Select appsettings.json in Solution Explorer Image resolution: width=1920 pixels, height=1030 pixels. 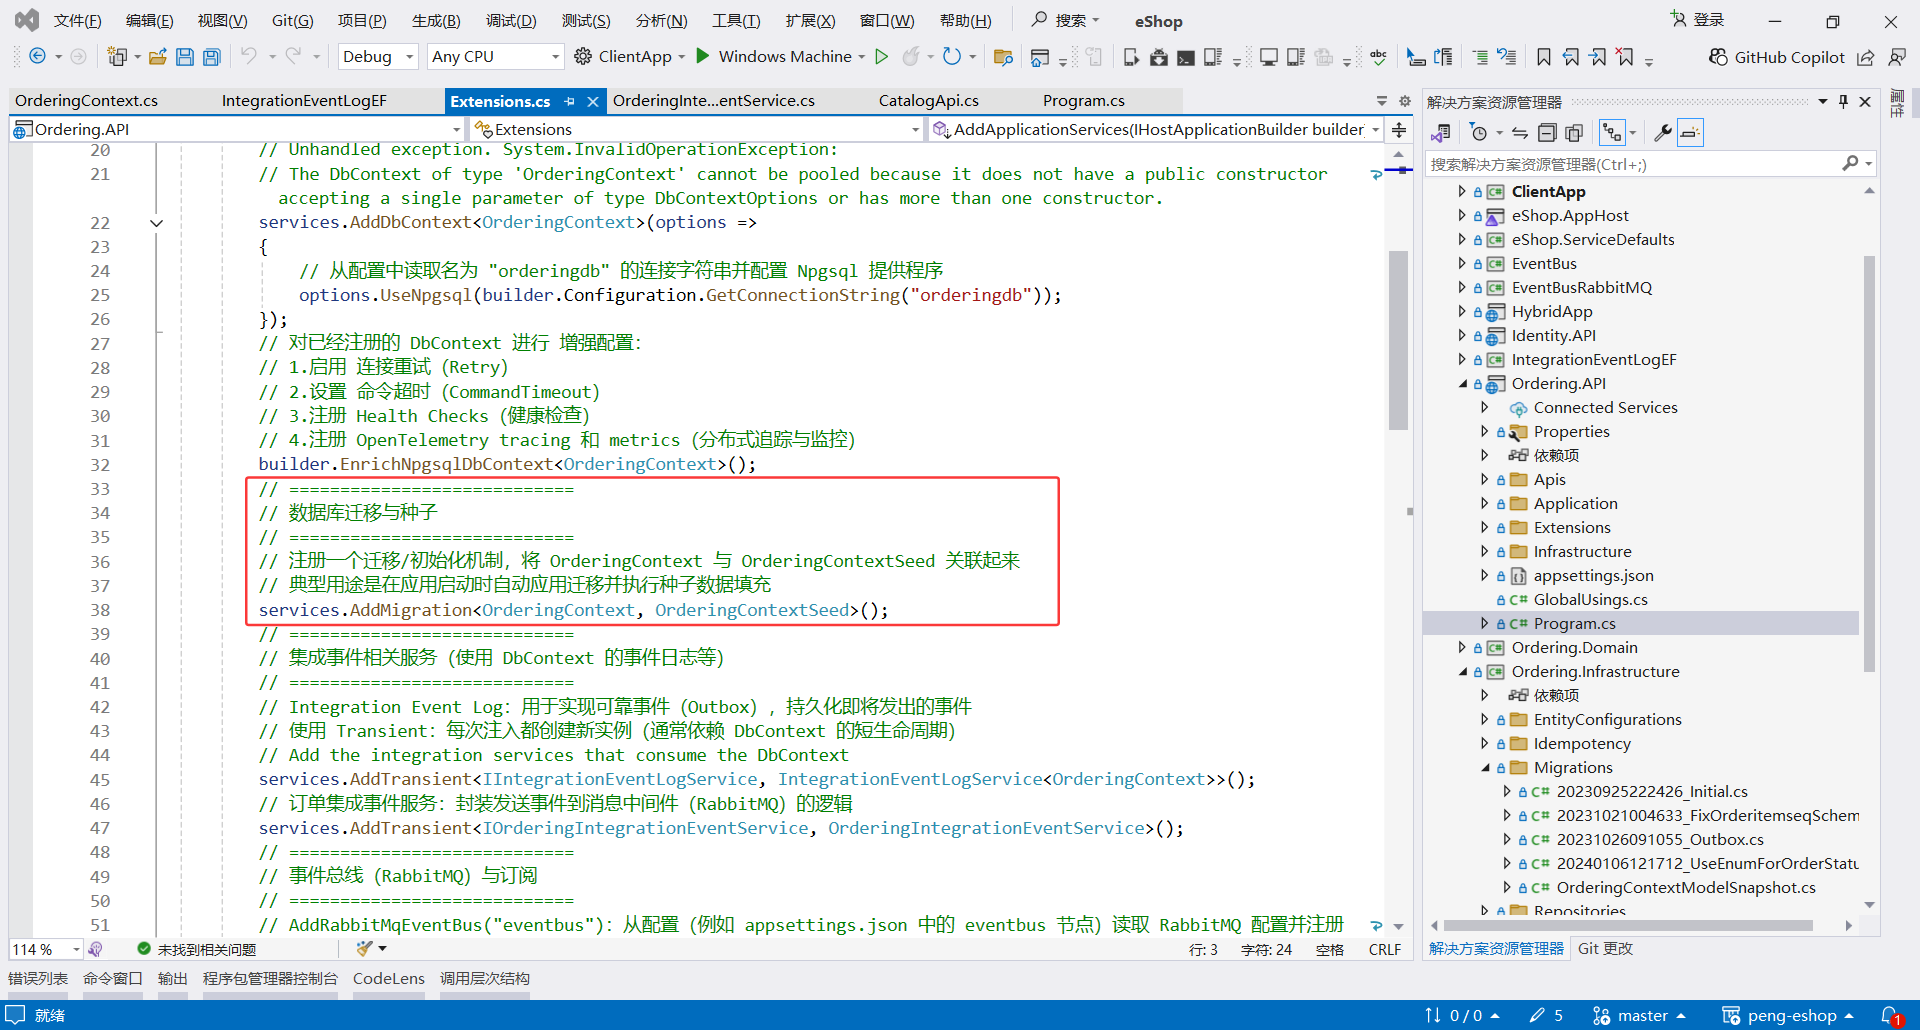click(1593, 576)
